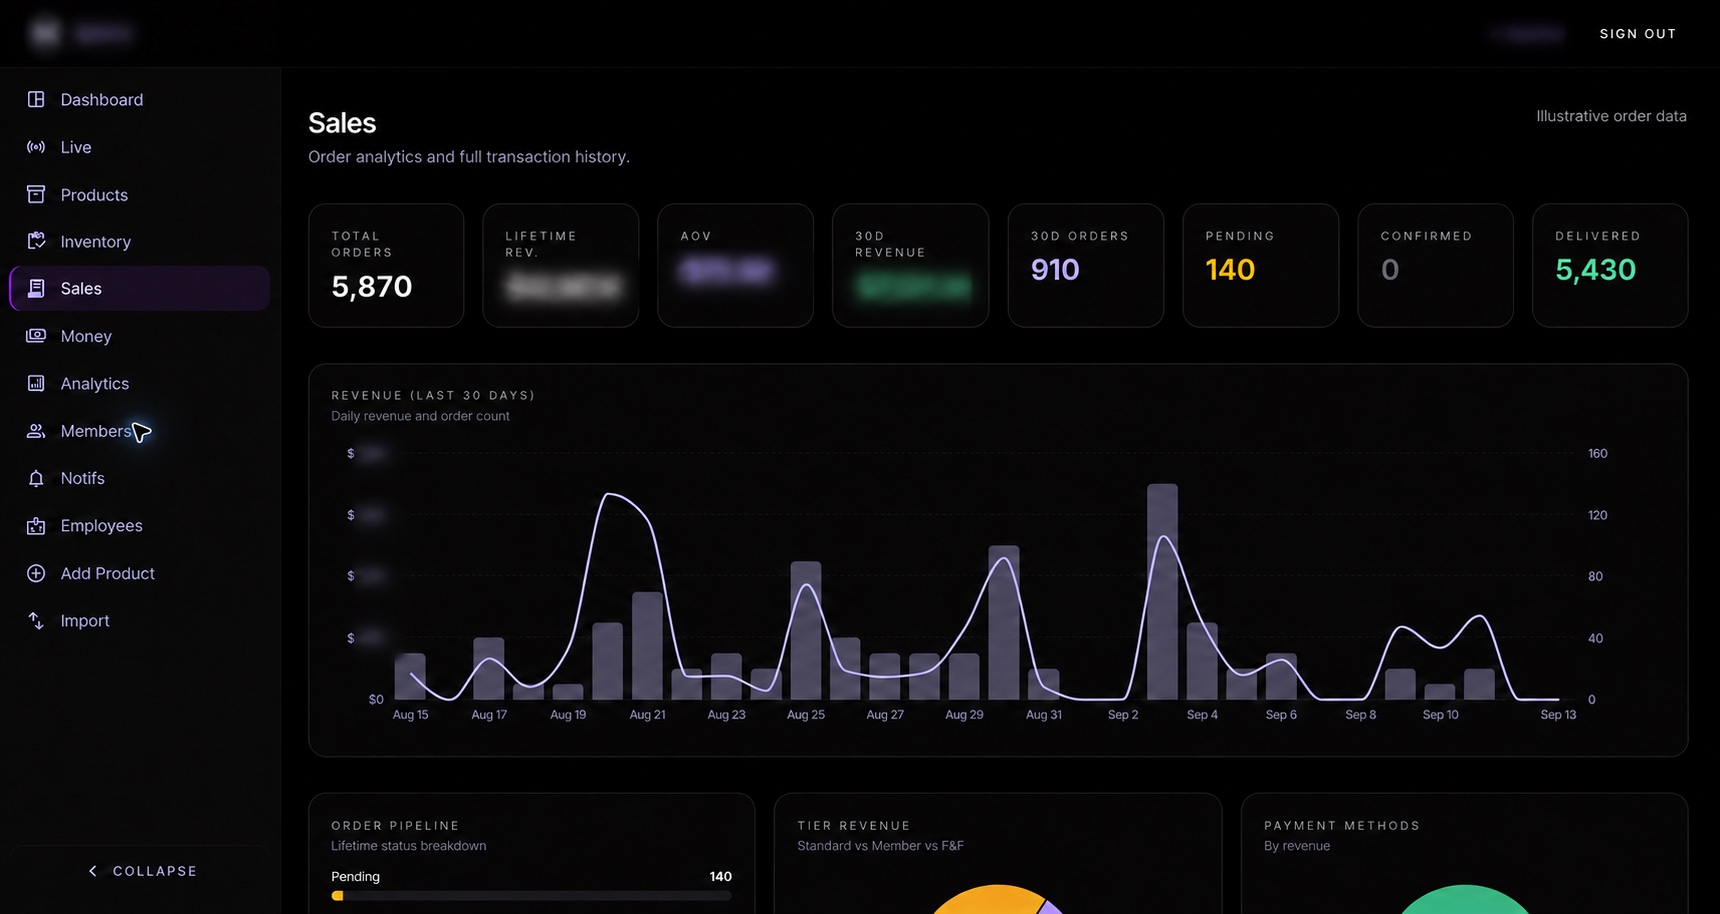This screenshot has width=1720, height=914.
Task: Open the Money section
Action: tap(140, 336)
